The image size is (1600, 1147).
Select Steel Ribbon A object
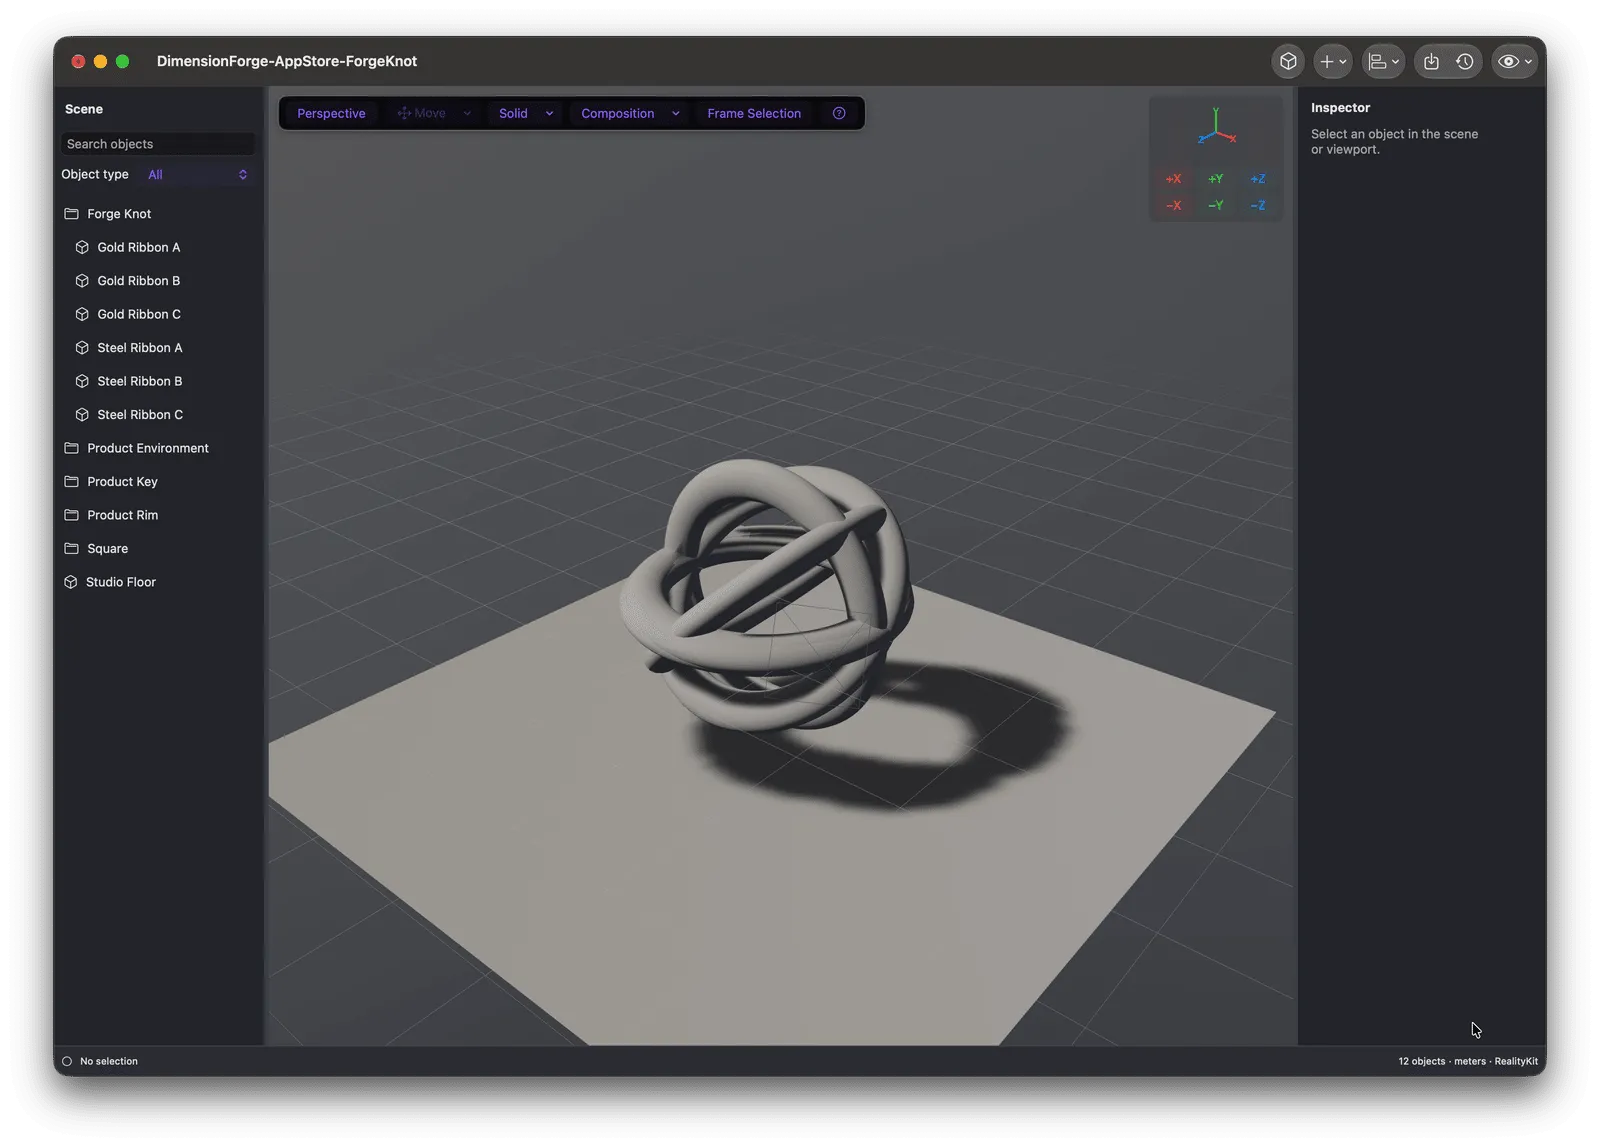coord(158,348)
